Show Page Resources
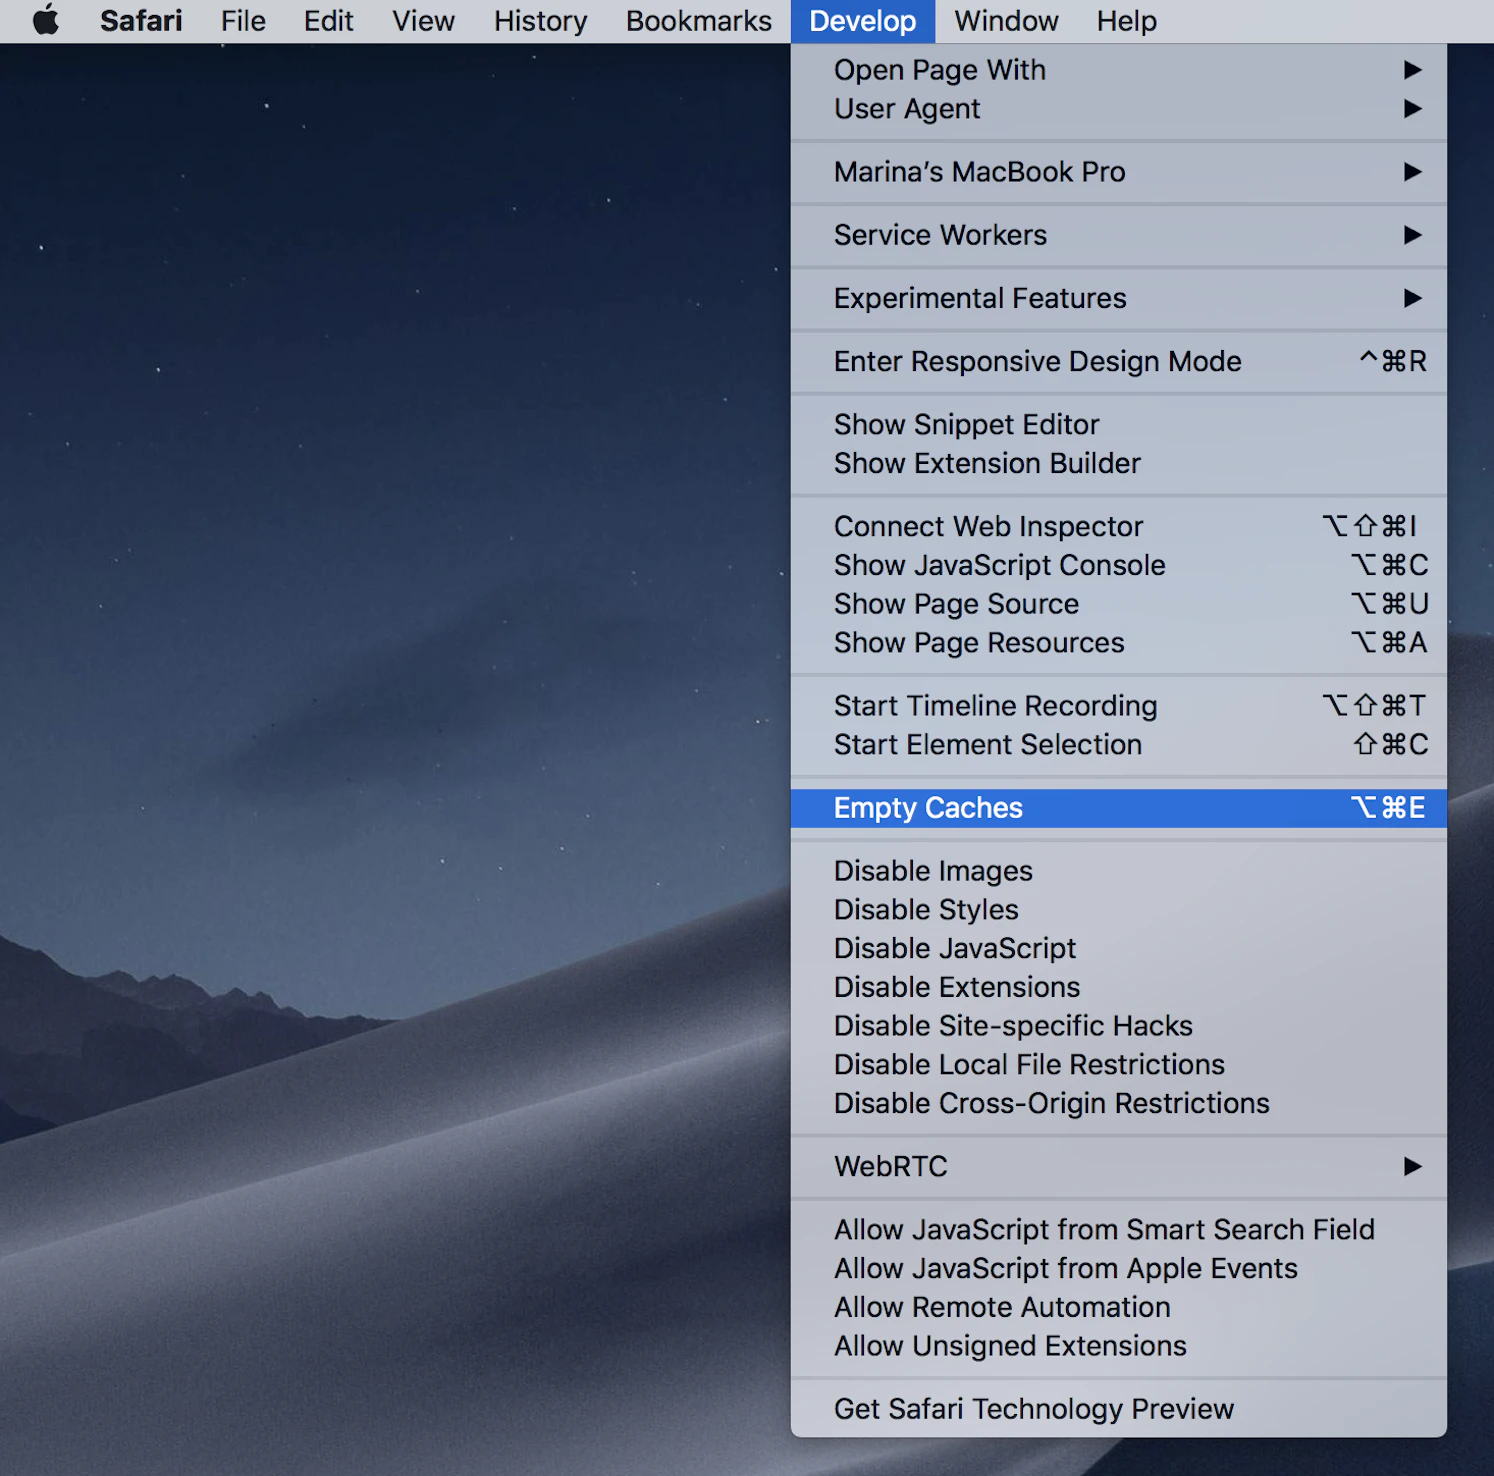This screenshot has width=1494, height=1476. [x=979, y=643]
